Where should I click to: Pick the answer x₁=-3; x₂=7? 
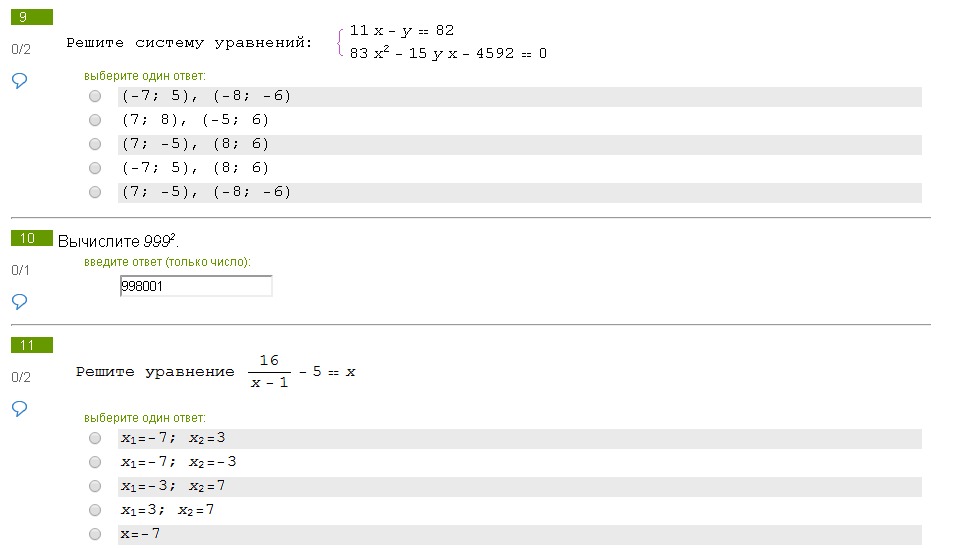tap(95, 486)
